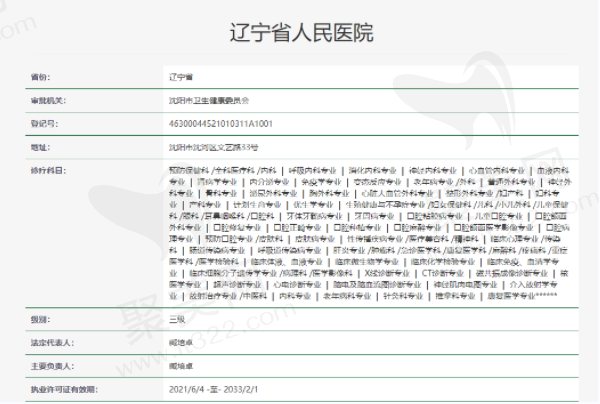The width and height of the screenshot is (600, 404).
Task: Click the name beside 法定代表人
Action: pos(181,343)
